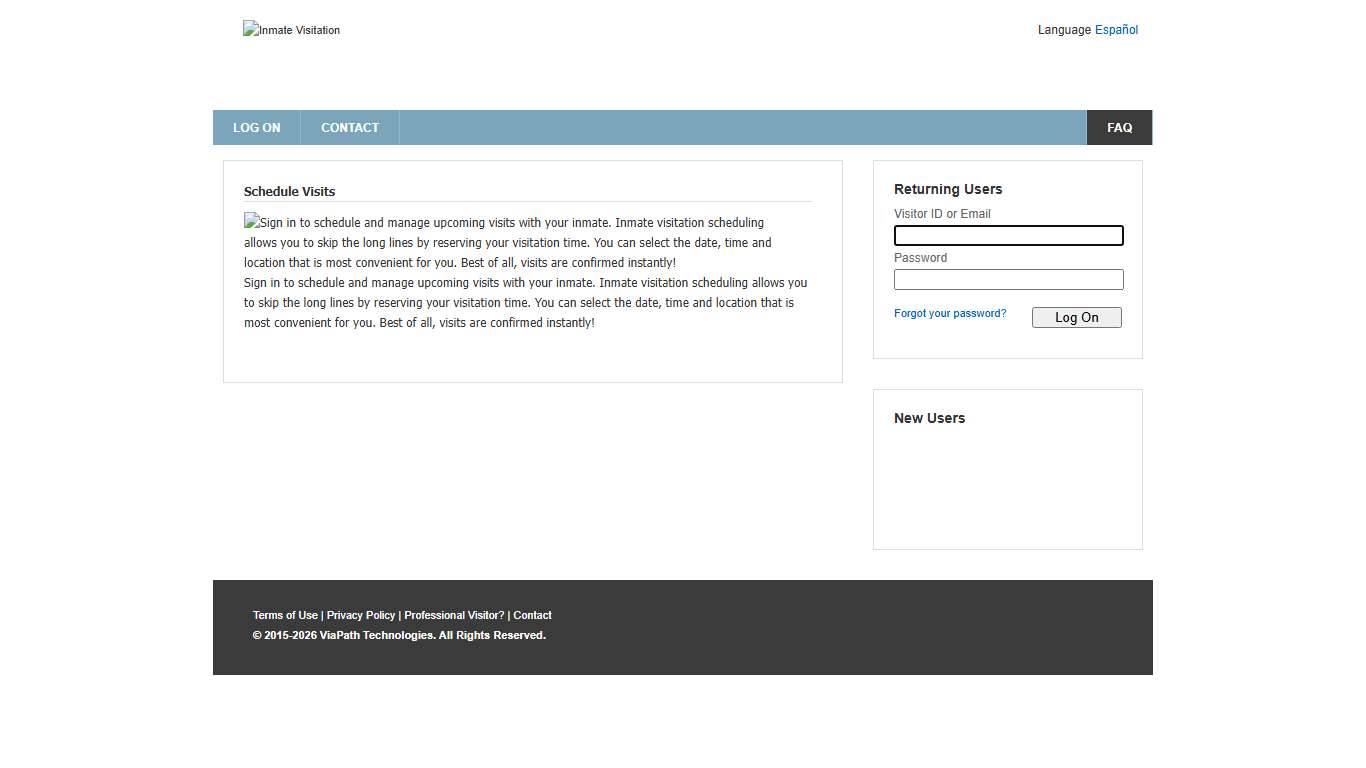View the FAQ tab
1366x768 pixels.
click(x=1119, y=127)
